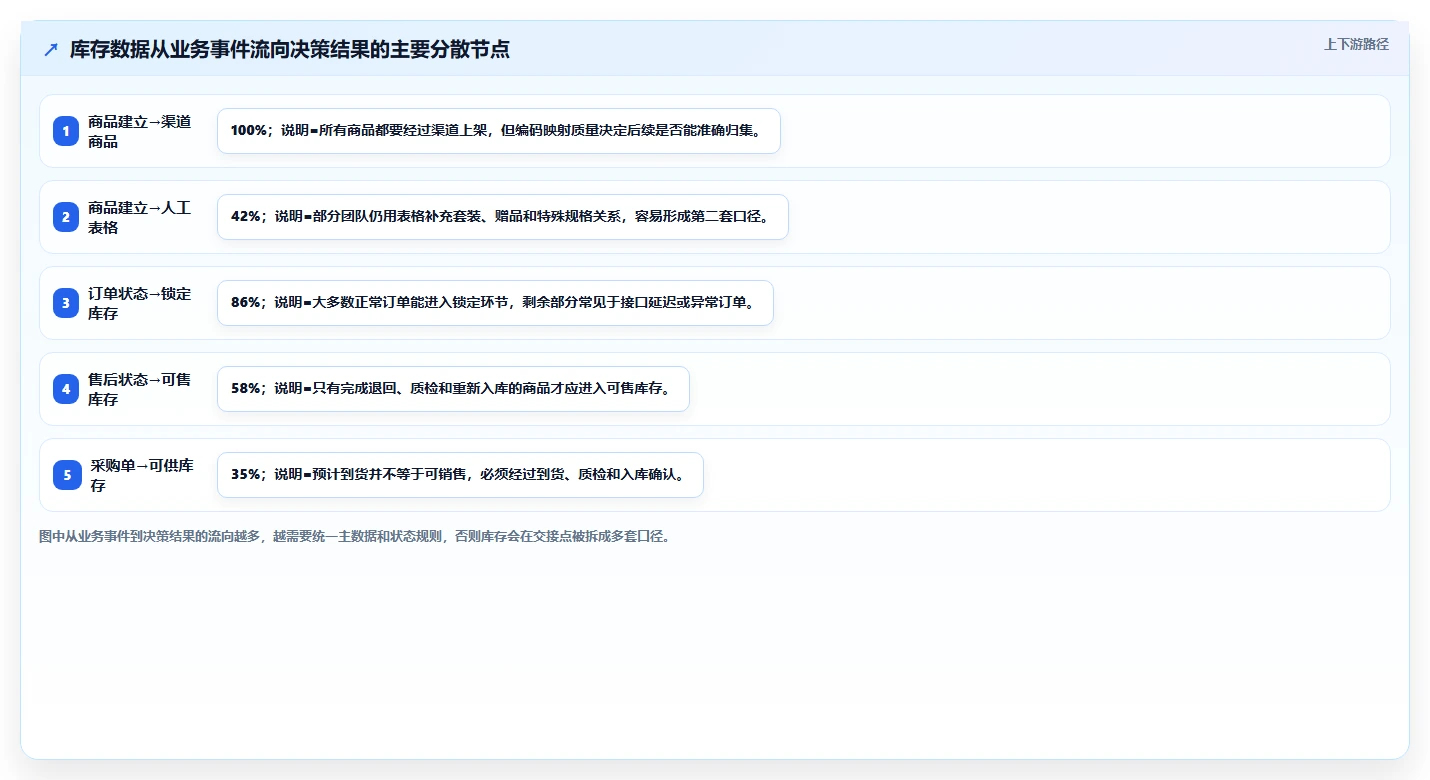Click the panel title 库存数据从业务事件流向决策结果的主要分散节点
This screenshot has height=780, width=1430.
290,50
